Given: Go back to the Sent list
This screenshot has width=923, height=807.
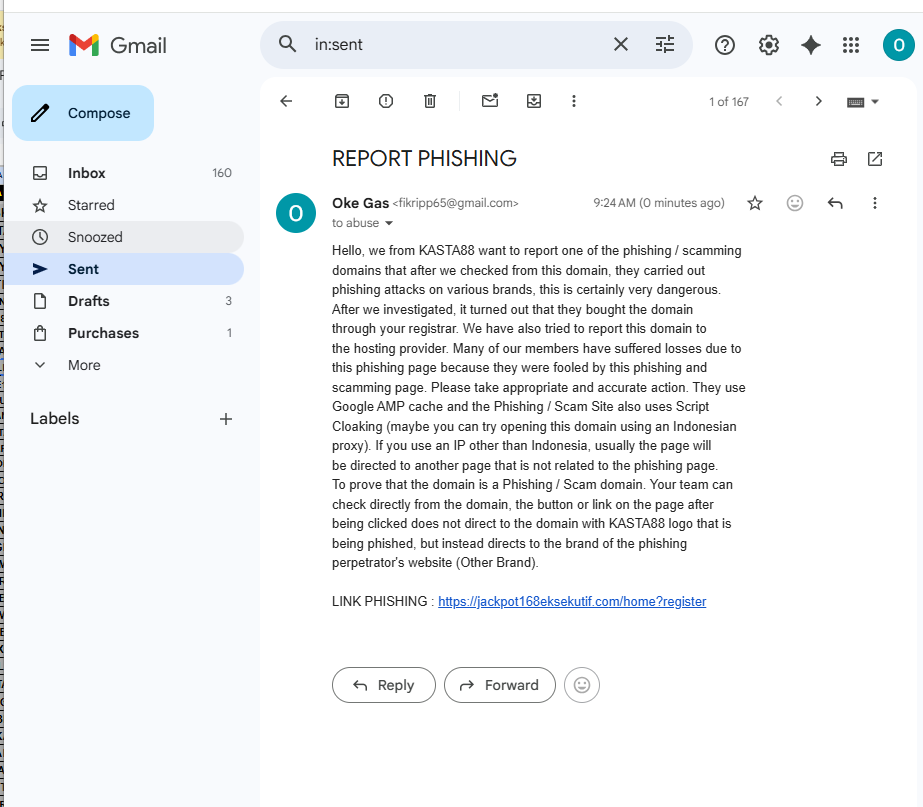Looking at the screenshot, I should (286, 101).
